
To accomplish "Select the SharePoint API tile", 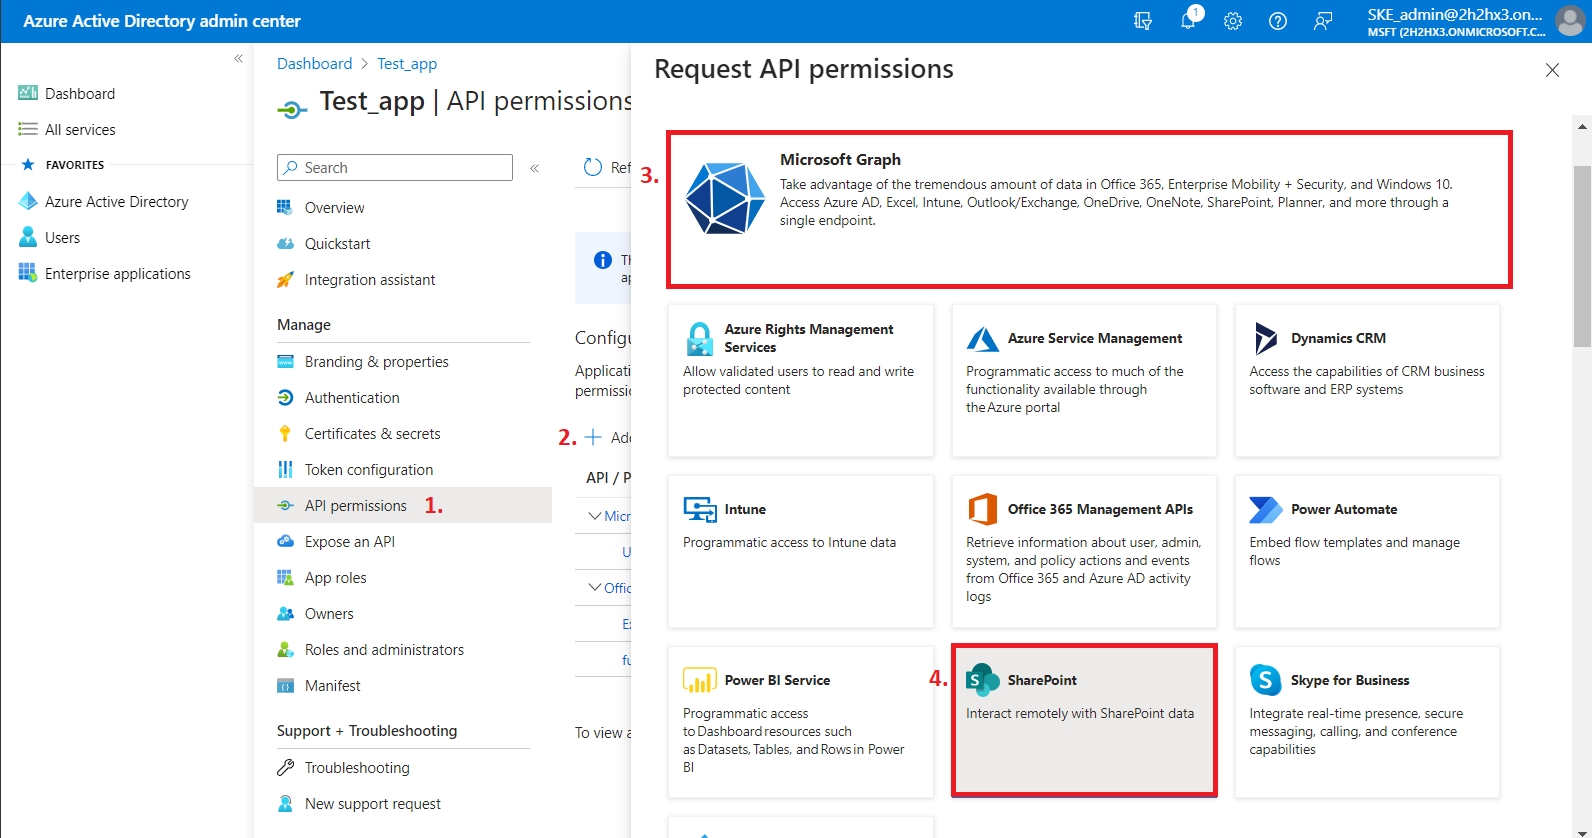I will pyautogui.click(x=1084, y=721).
